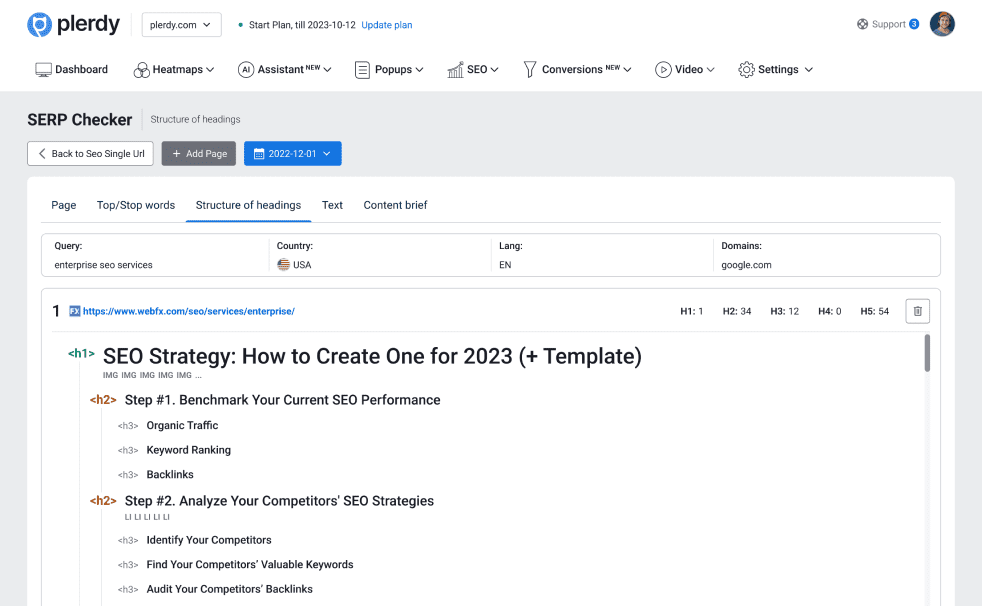Open the webfx.com enterprise URL link
This screenshot has height=606, width=982.
[x=188, y=311]
